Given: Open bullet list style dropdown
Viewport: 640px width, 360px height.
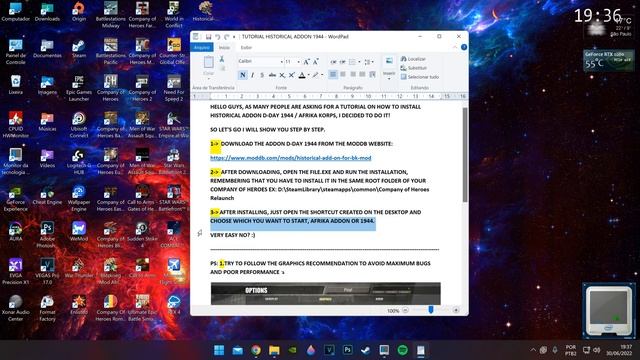Looking at the screenshot, I should (359, 62).
